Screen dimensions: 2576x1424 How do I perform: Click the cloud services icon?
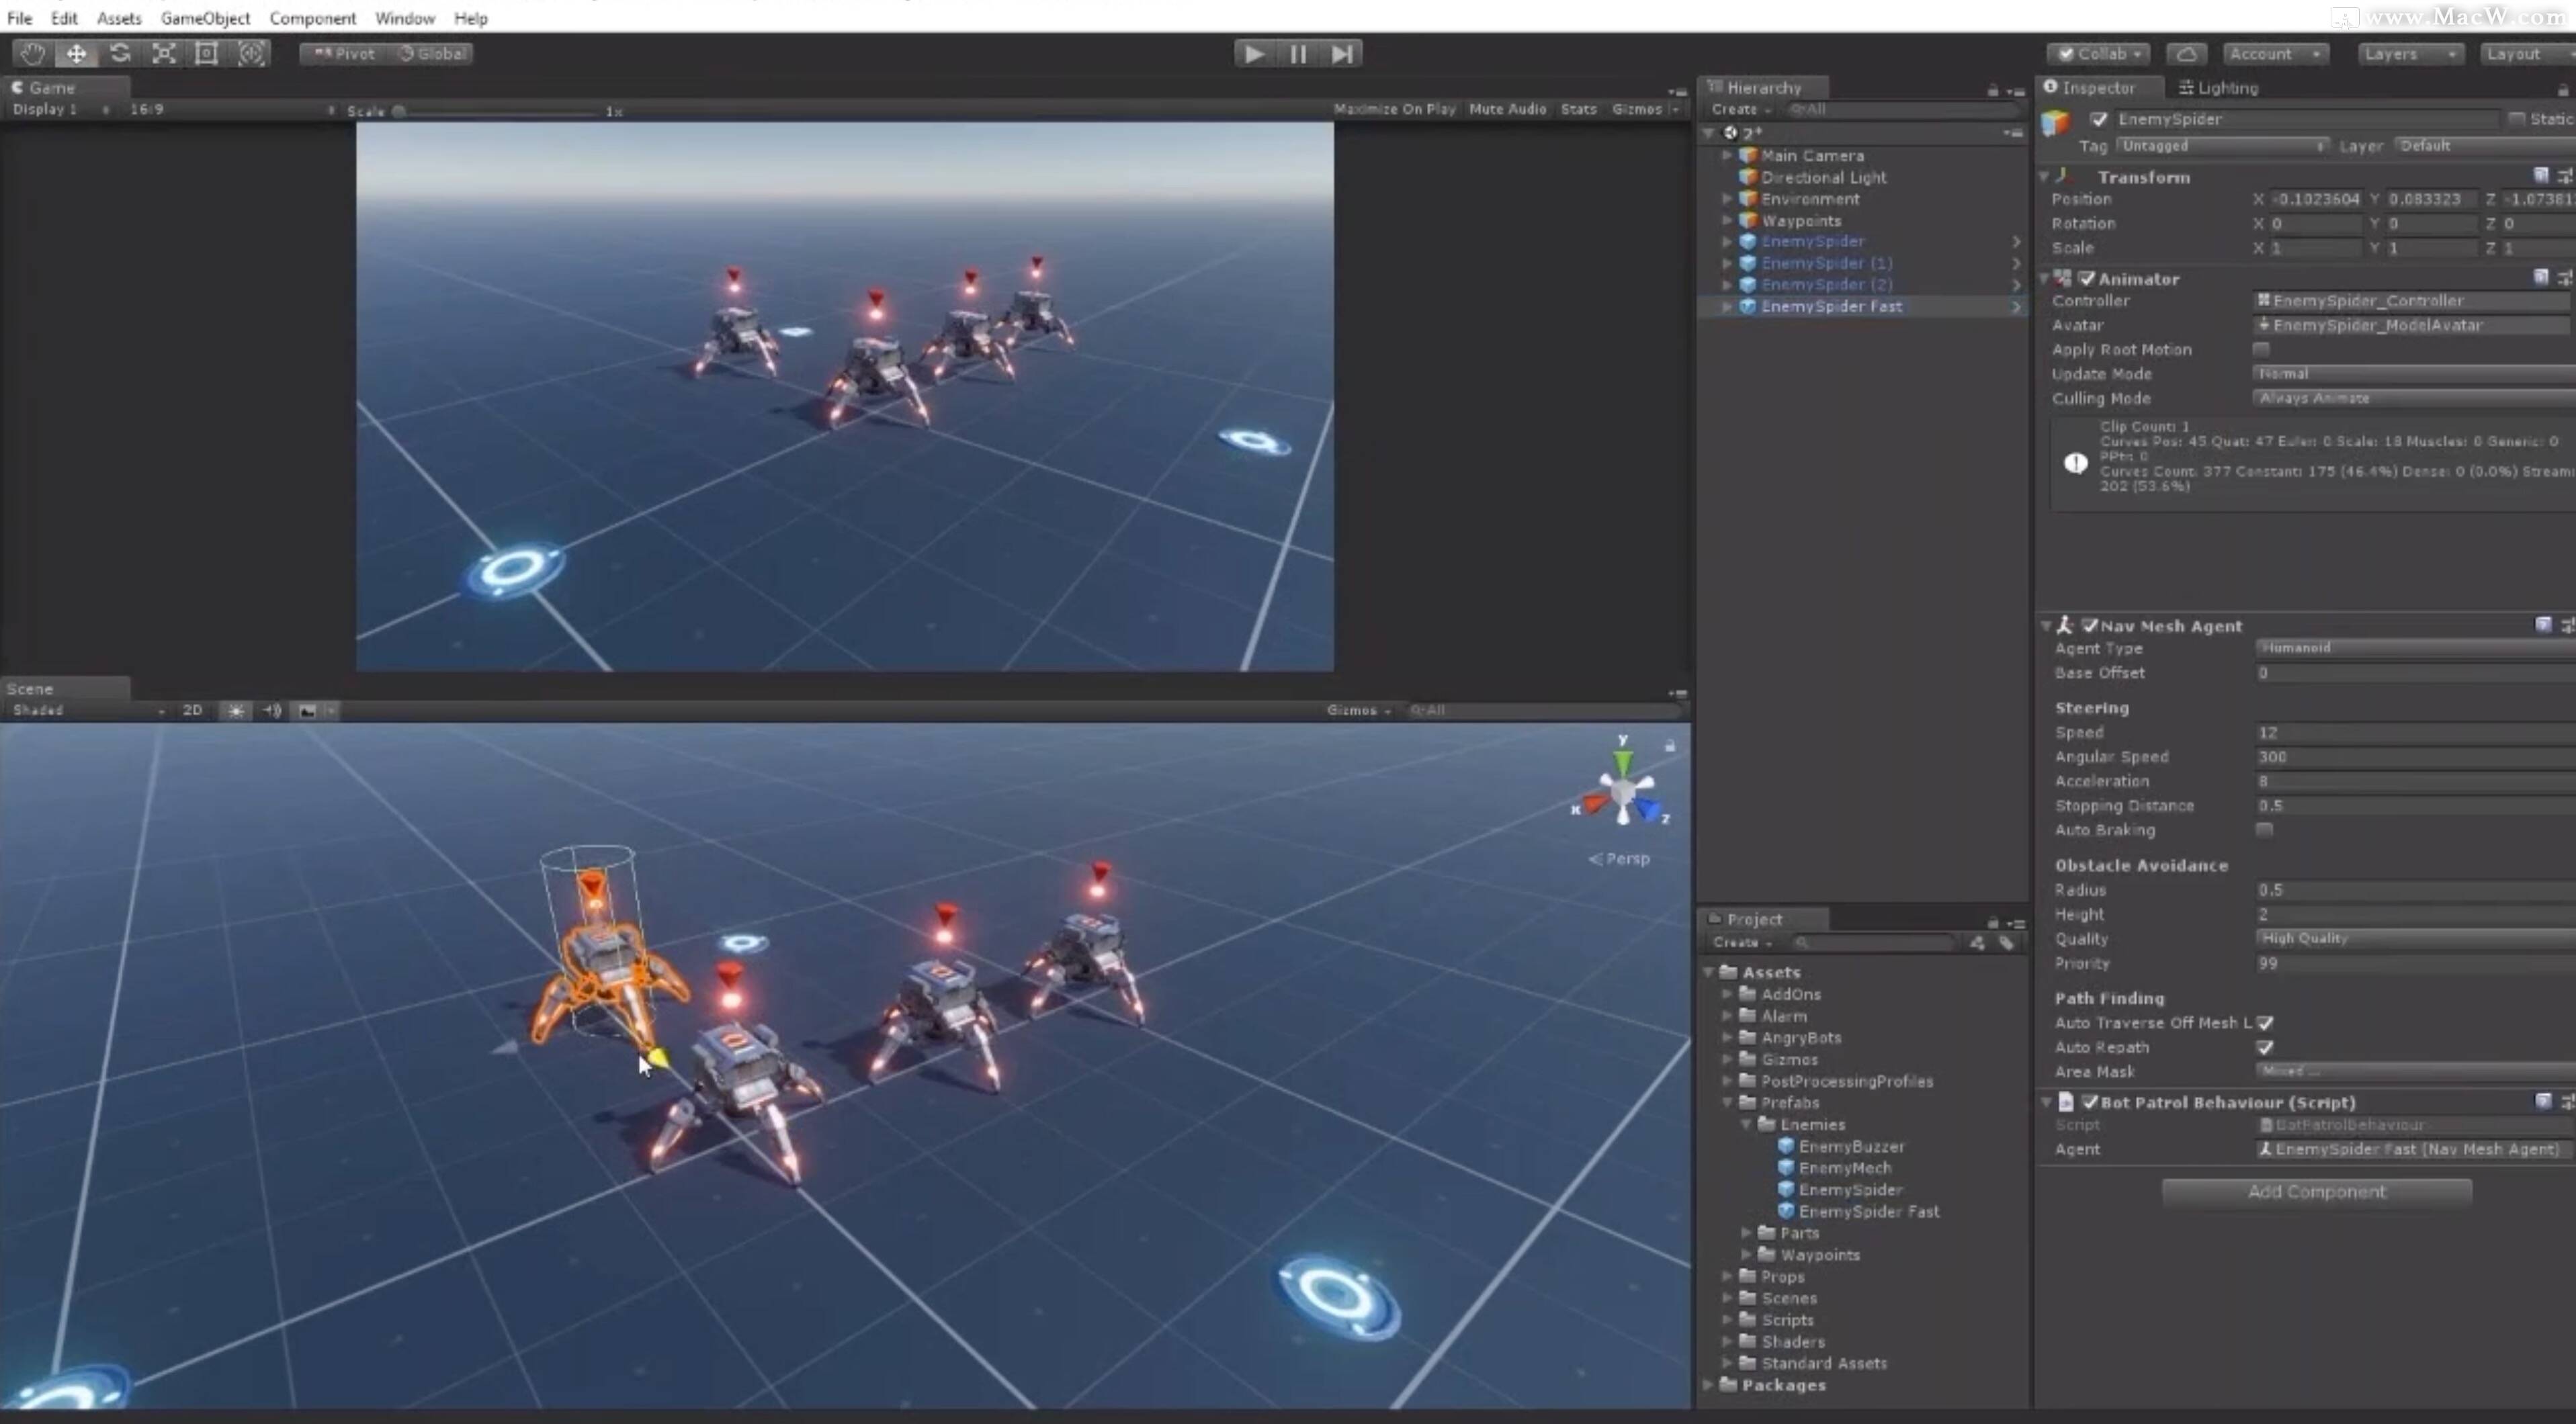pos(2186,54)
